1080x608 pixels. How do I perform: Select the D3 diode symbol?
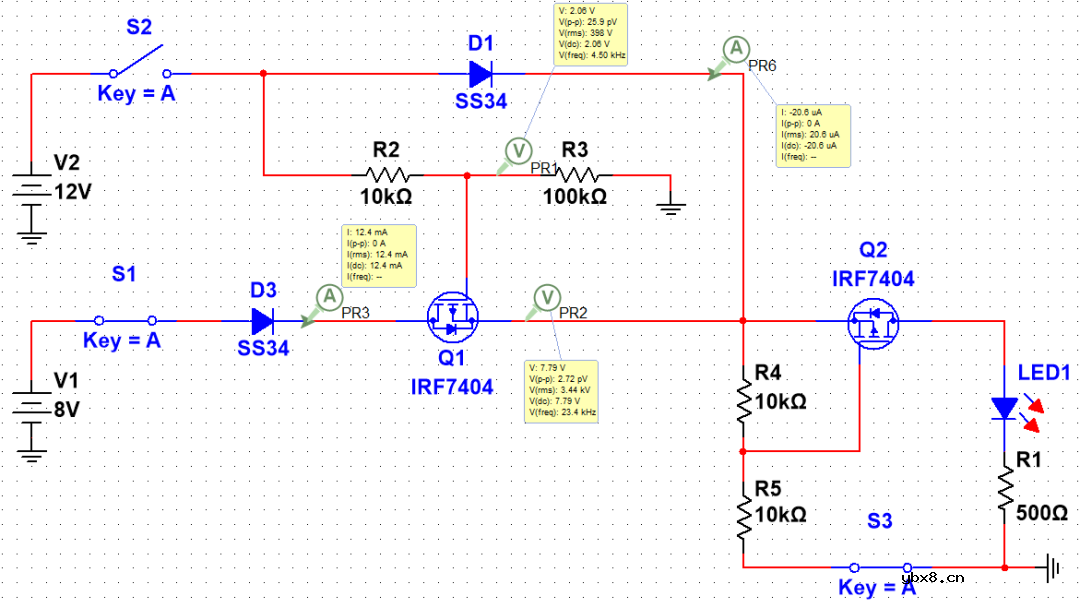click(263, 321)
